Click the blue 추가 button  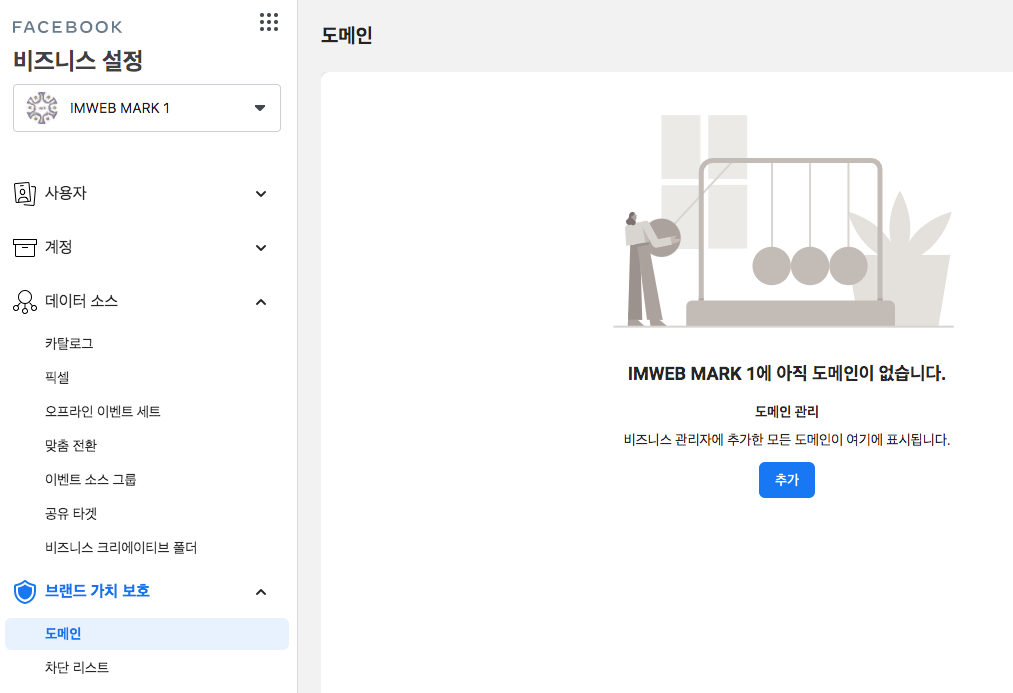786,479
